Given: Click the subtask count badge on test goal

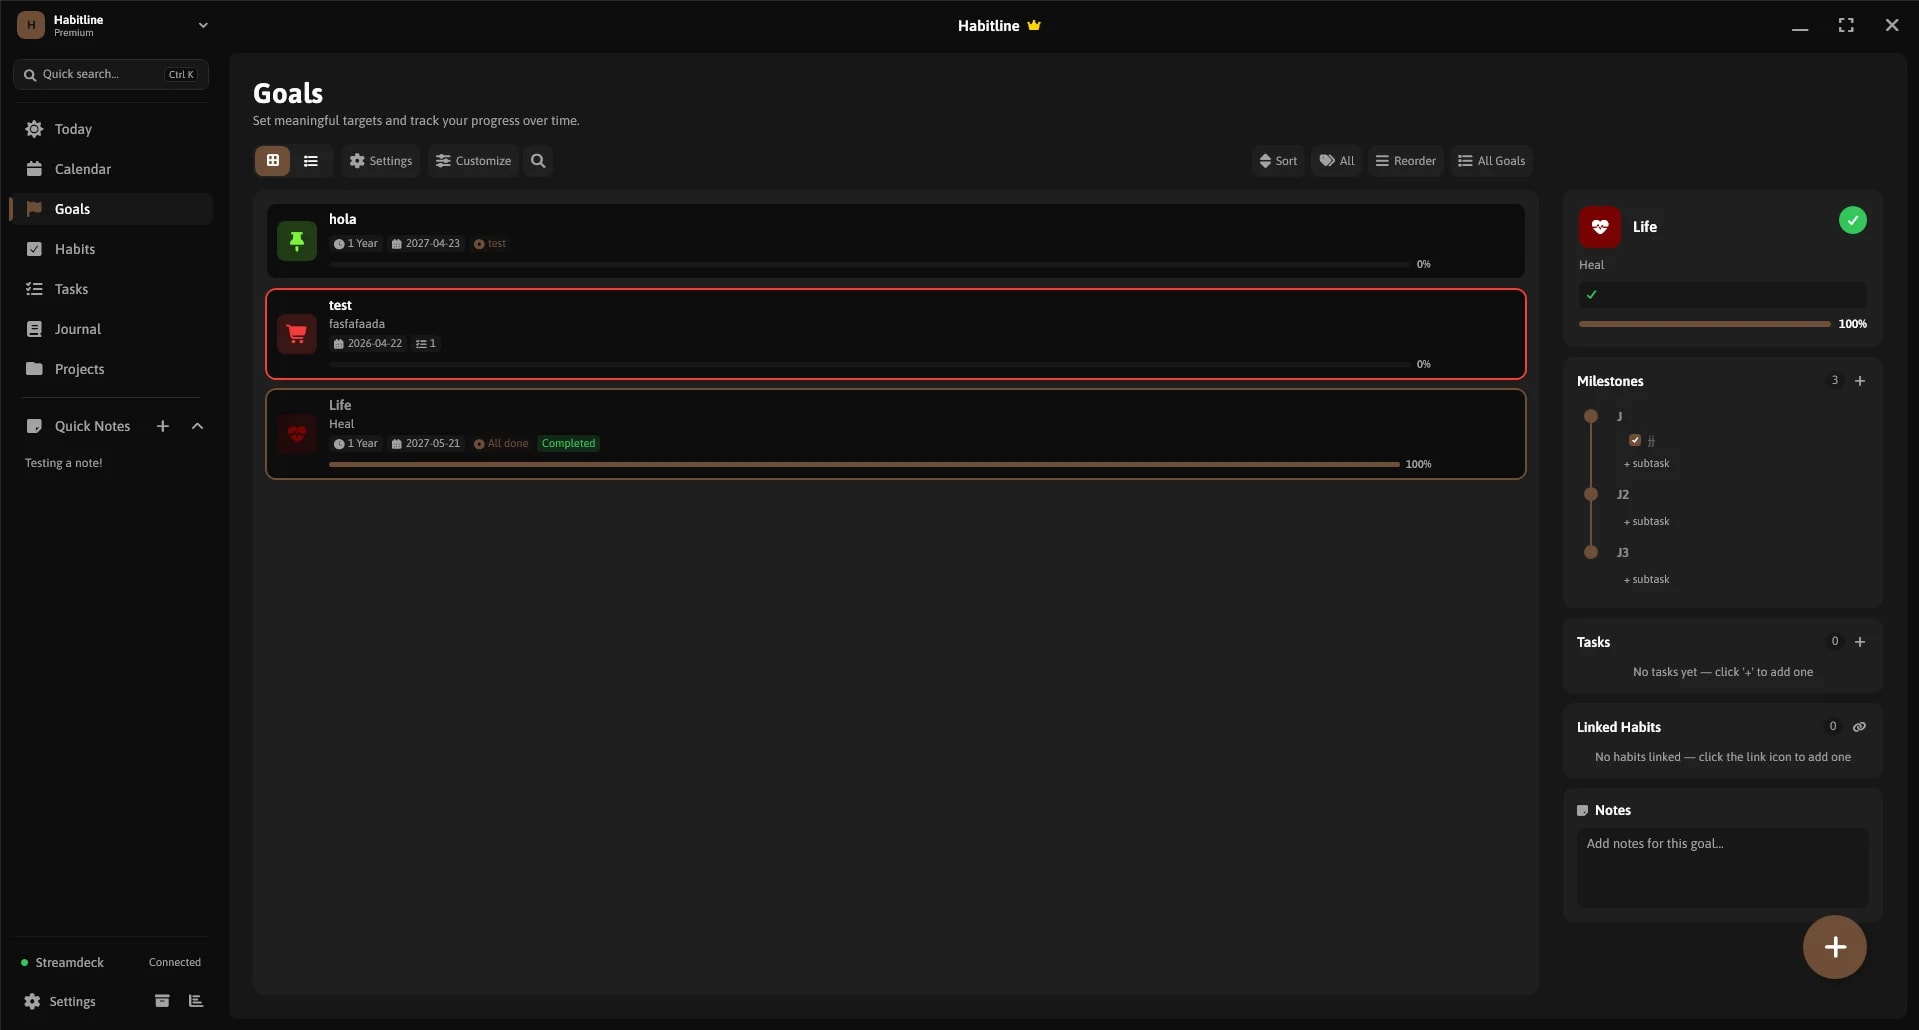Looking at the screenshot, I should [x=426, y=344].
